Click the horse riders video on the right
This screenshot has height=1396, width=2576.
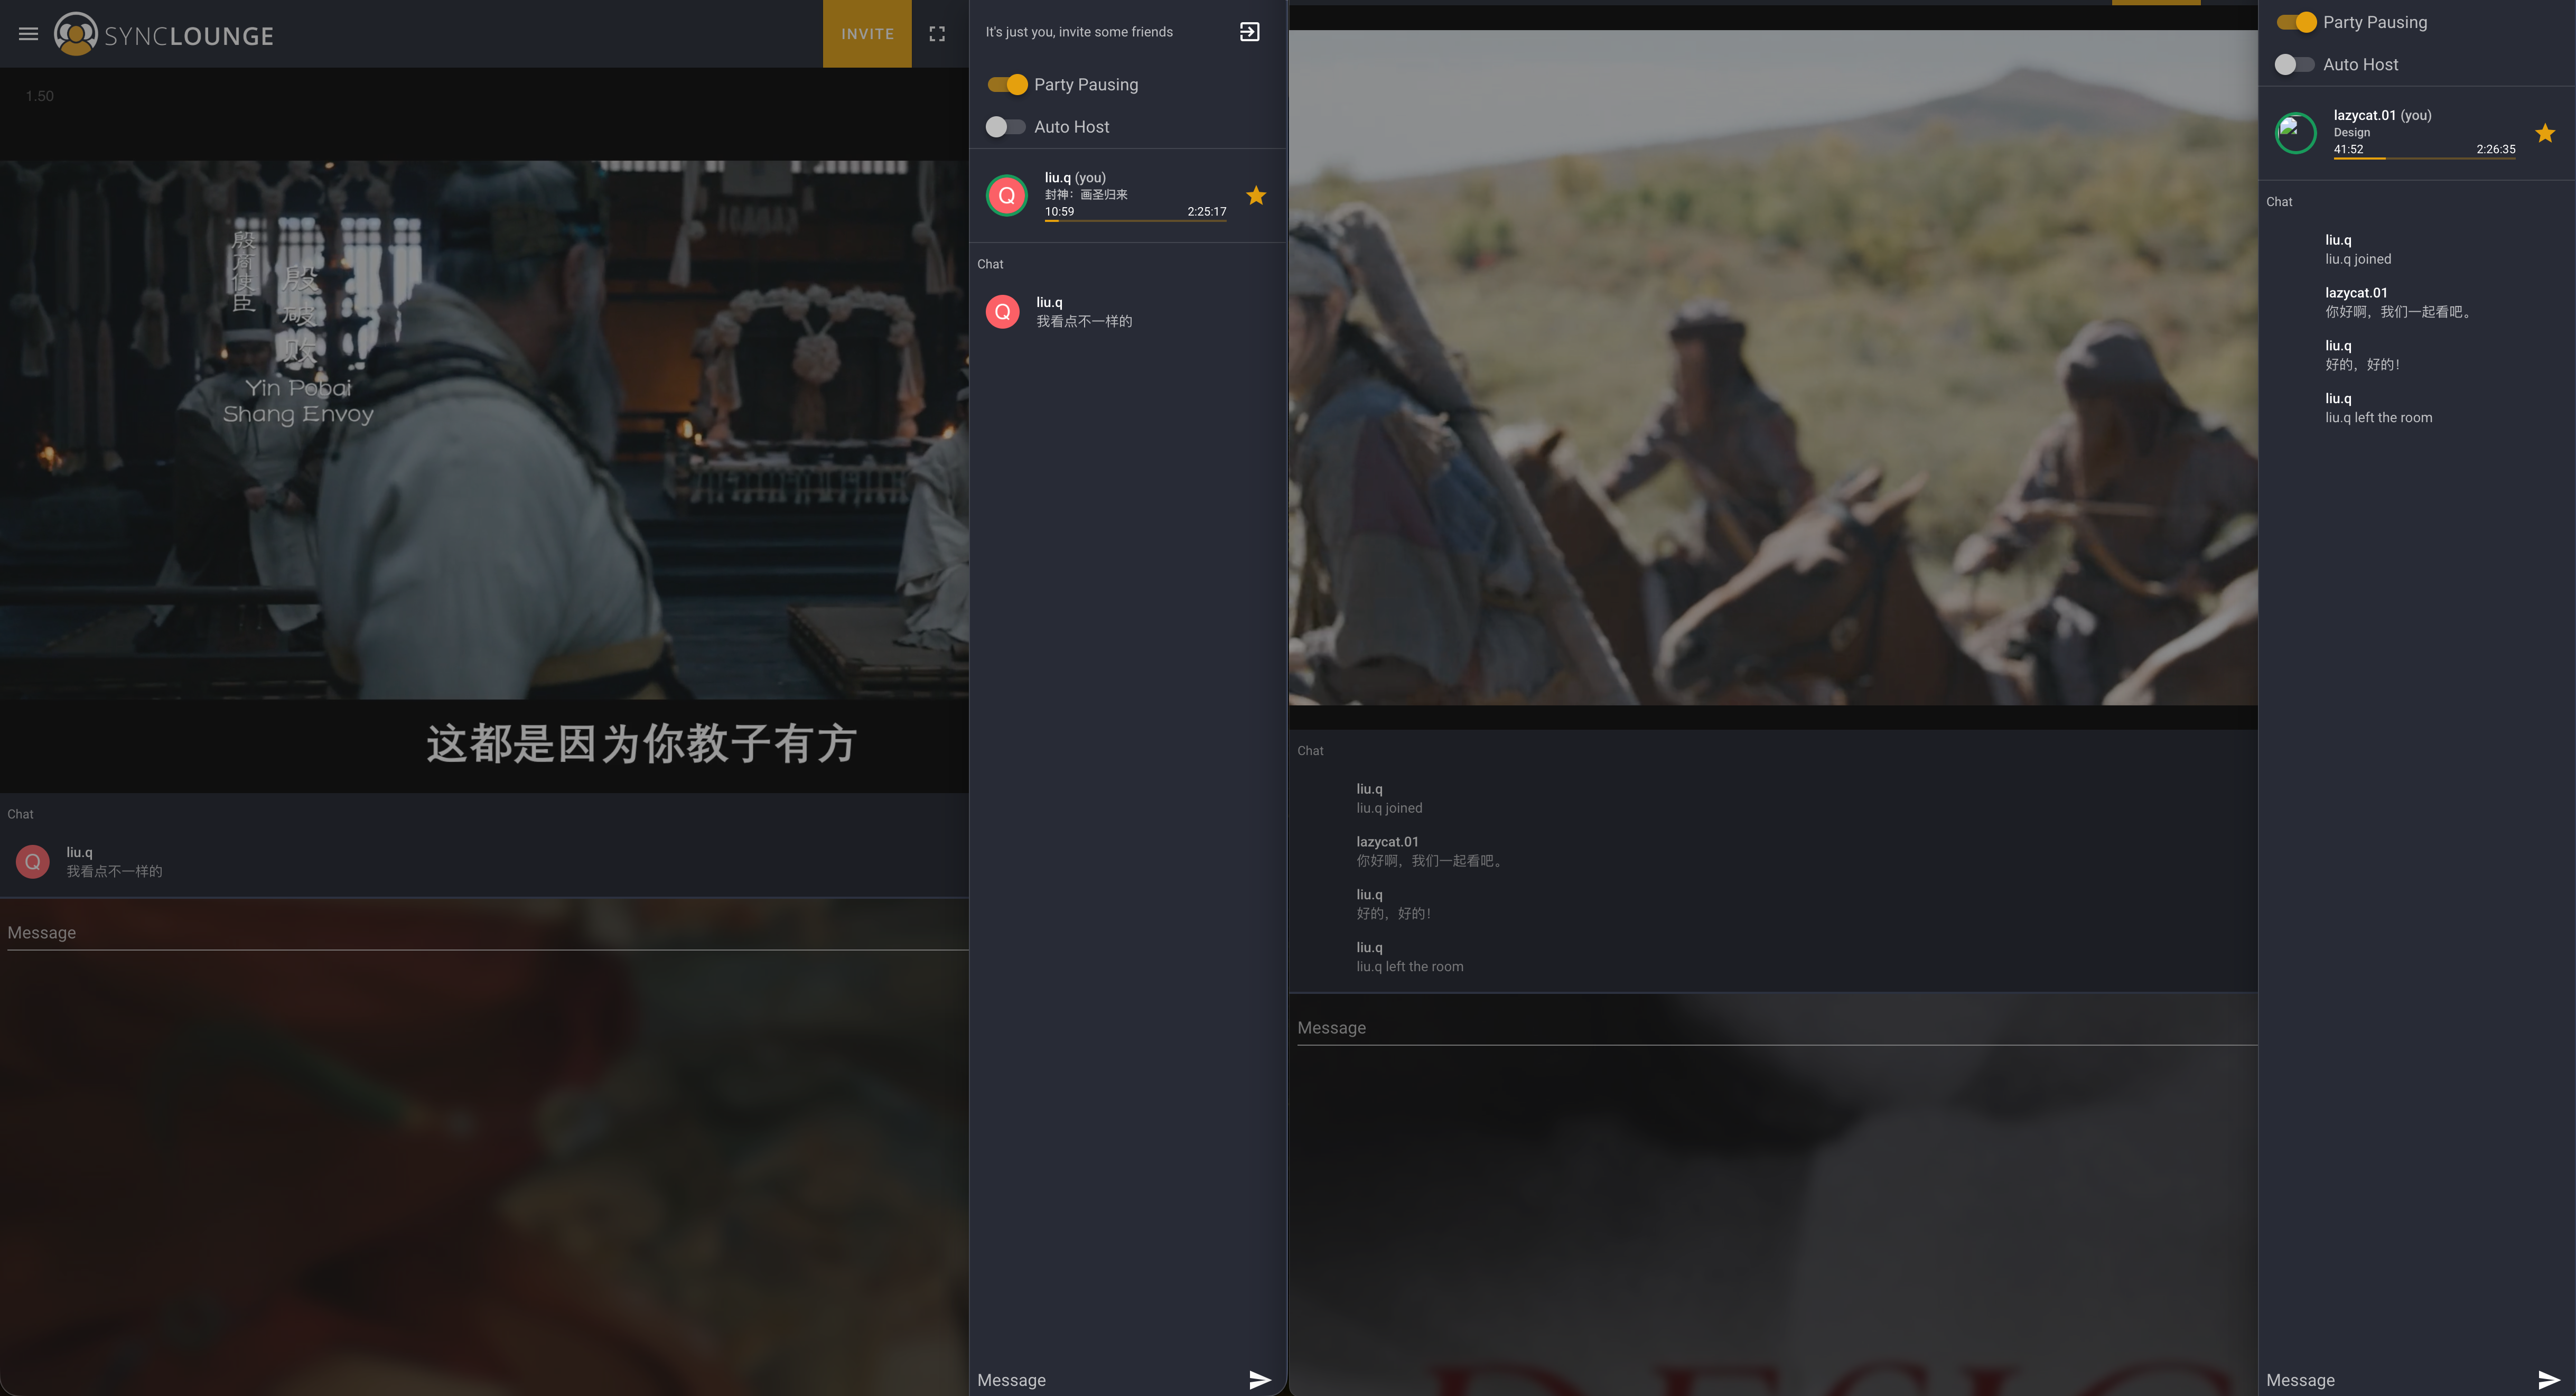coord(1773,368)
